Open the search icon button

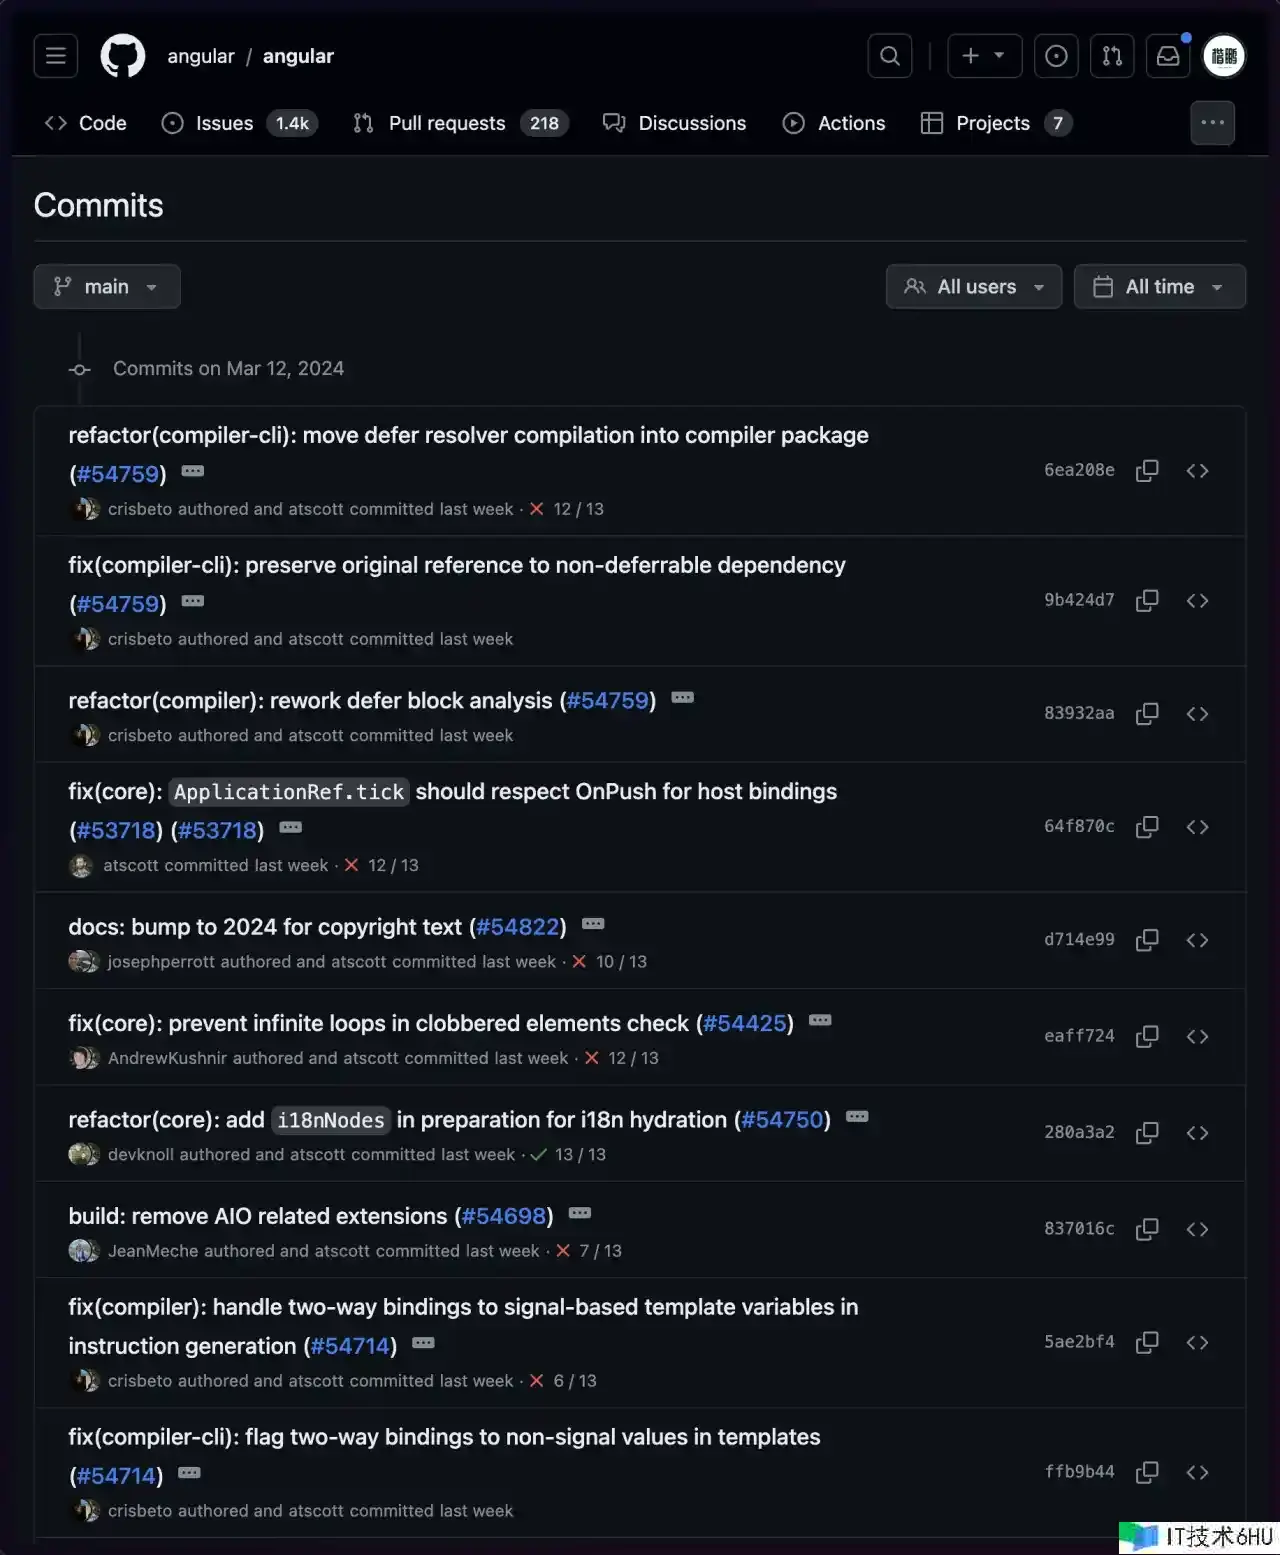890,56
